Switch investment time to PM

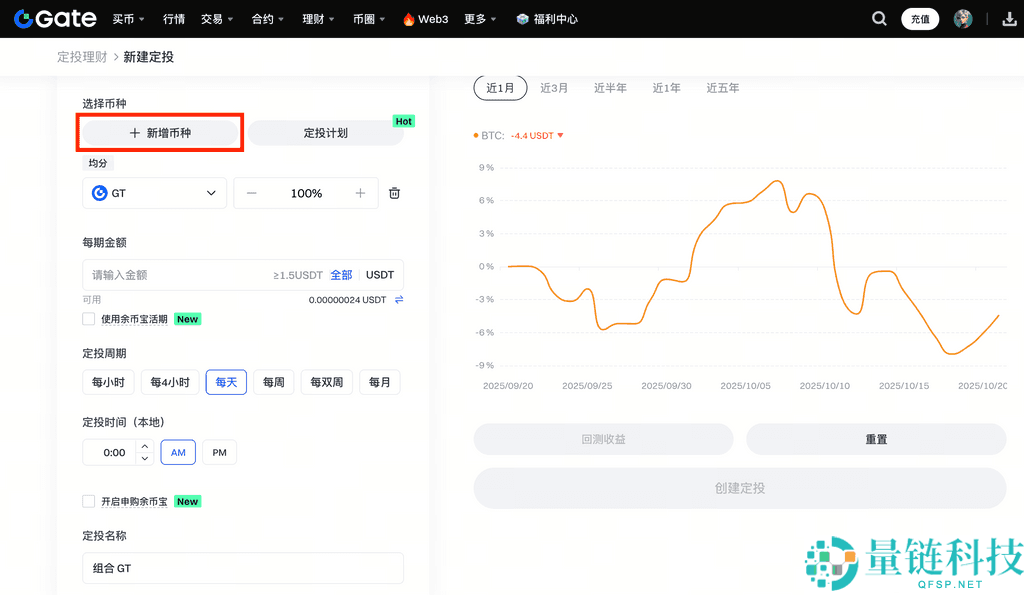219,452
